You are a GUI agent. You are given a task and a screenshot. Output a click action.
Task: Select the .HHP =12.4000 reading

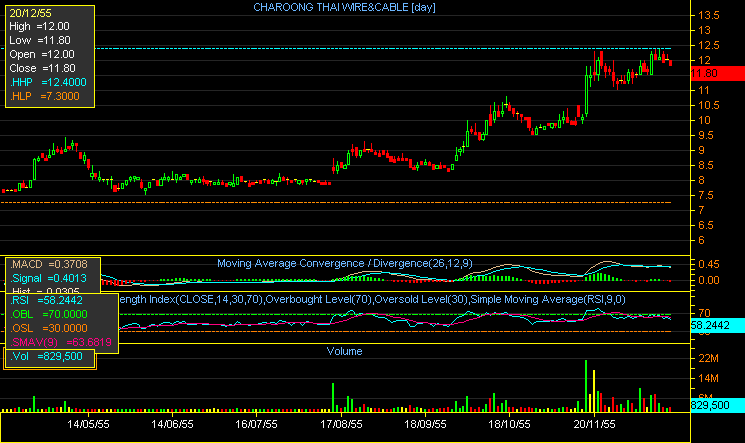coord(48,82)
